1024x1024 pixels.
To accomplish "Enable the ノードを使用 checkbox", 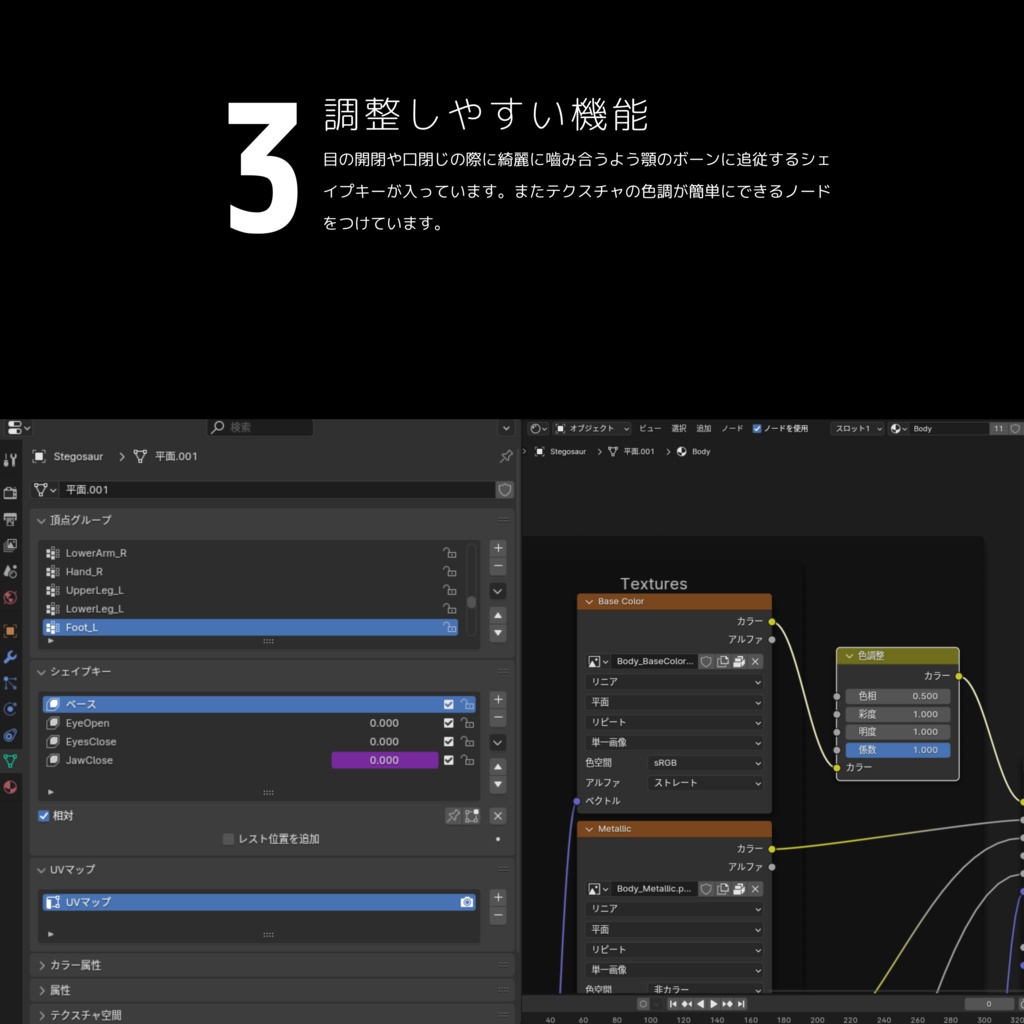I will (757, 428).
